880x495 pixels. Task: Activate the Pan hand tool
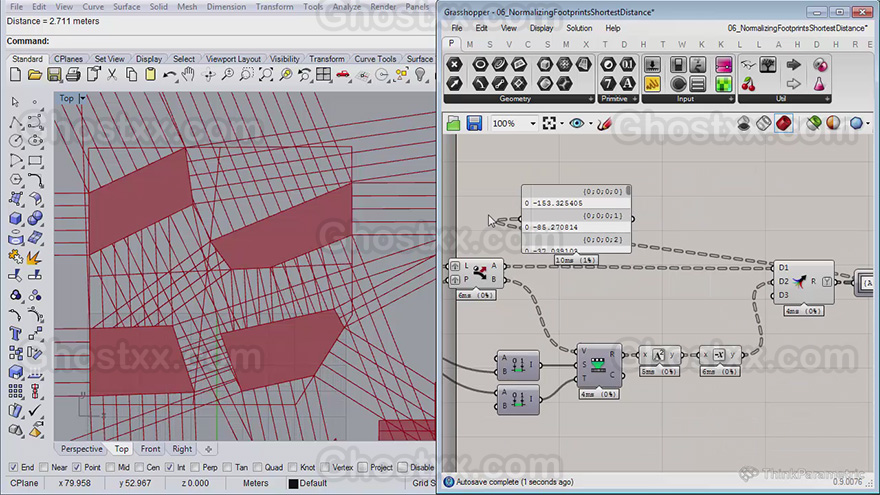pyautogui.click(x=188, y=75)
